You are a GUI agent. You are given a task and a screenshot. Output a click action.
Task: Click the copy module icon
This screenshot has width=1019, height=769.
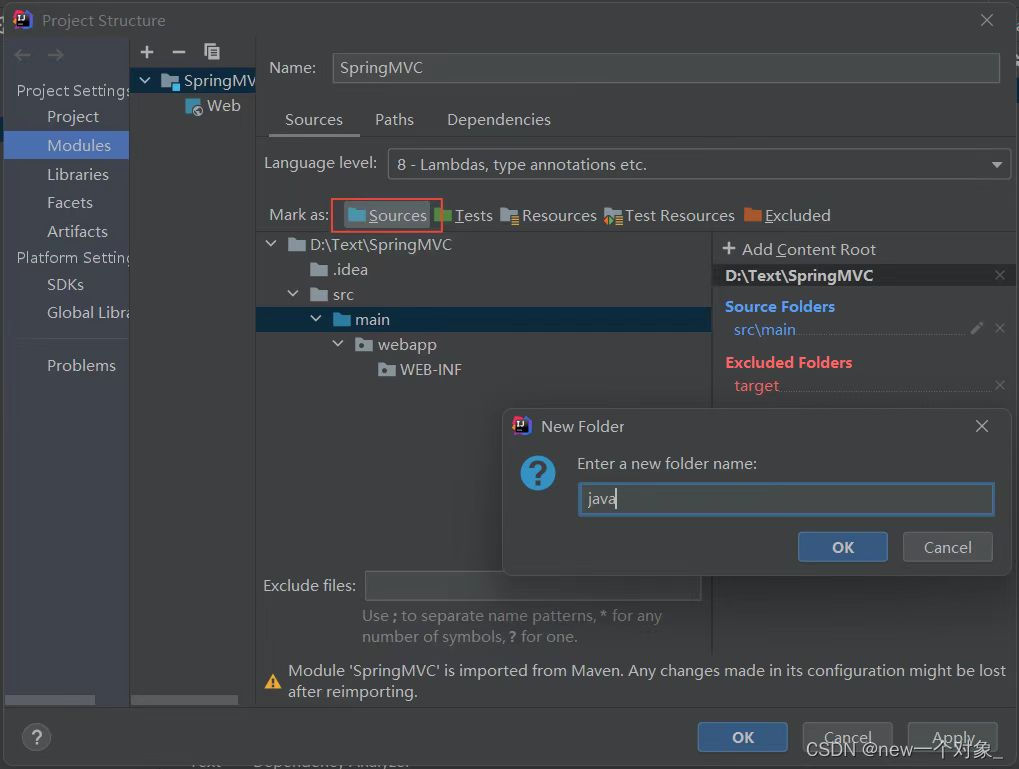point(212,51)
